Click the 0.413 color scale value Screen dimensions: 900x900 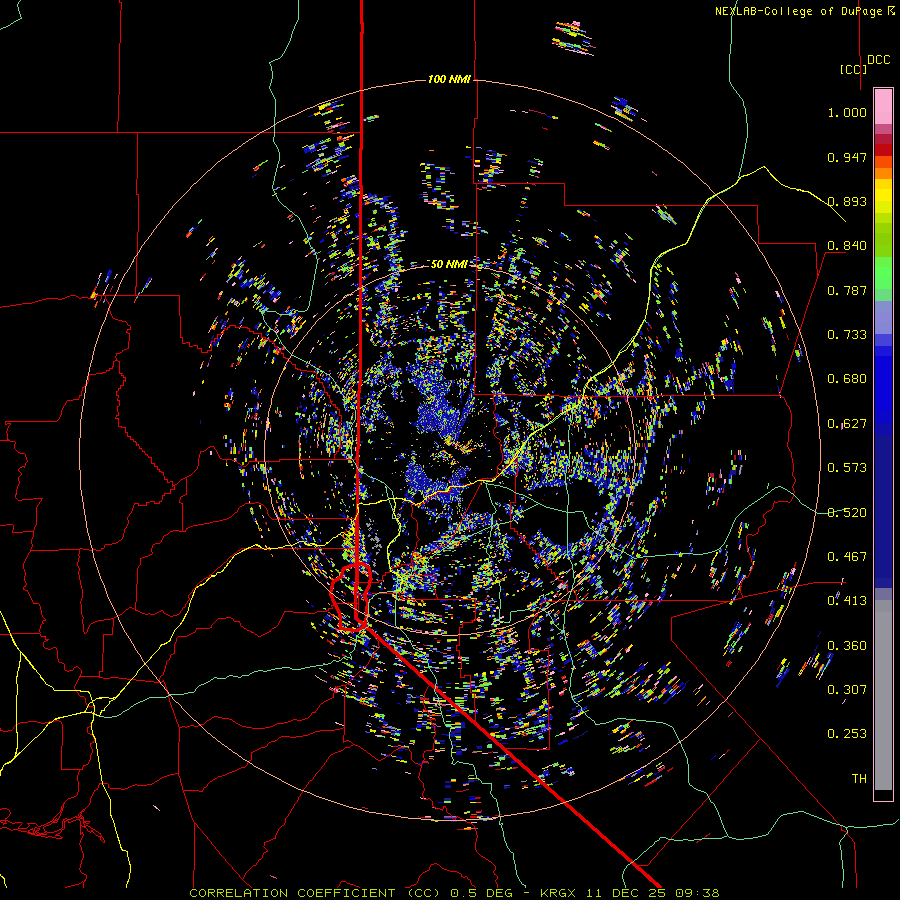click(847, 601)
